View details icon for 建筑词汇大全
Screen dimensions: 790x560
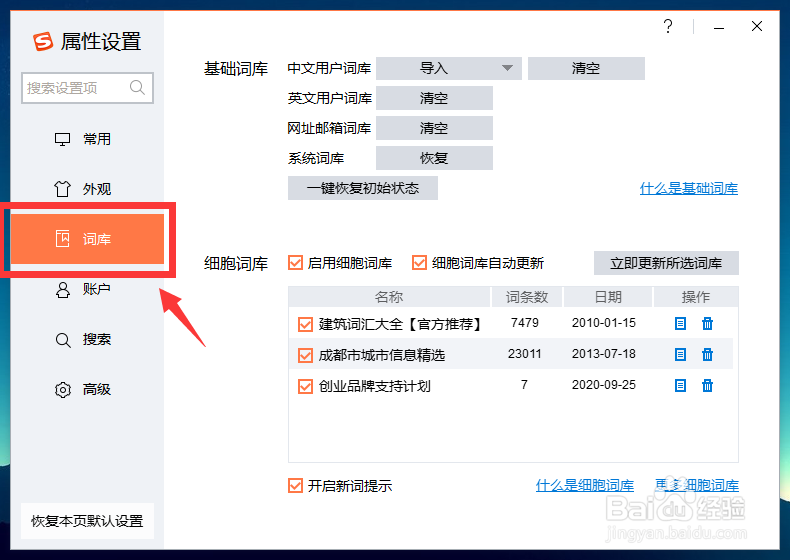point(680,324)
